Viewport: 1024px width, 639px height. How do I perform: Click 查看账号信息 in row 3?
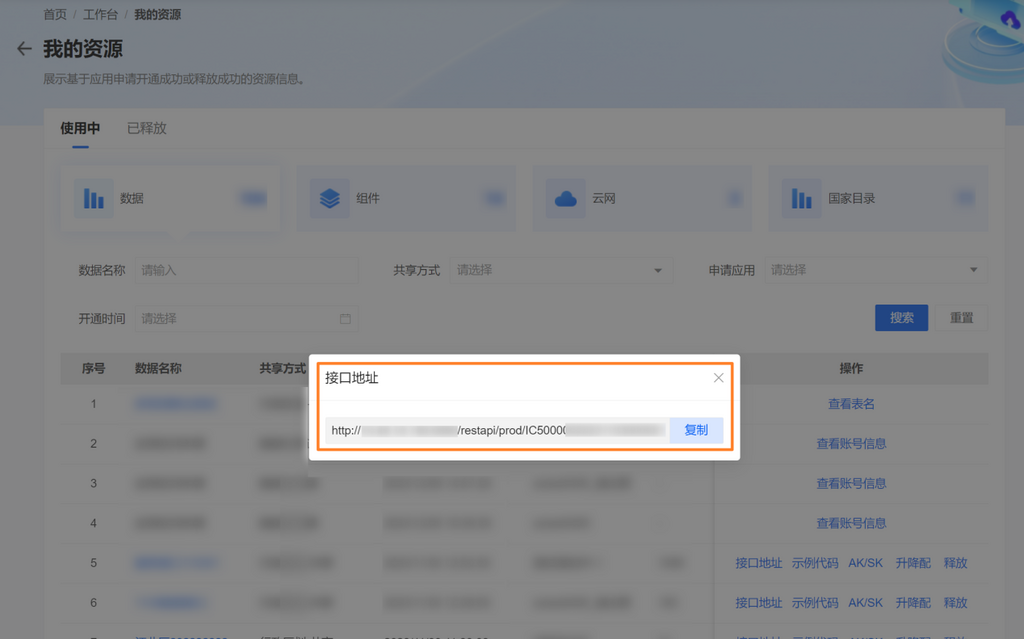point(851,483)
